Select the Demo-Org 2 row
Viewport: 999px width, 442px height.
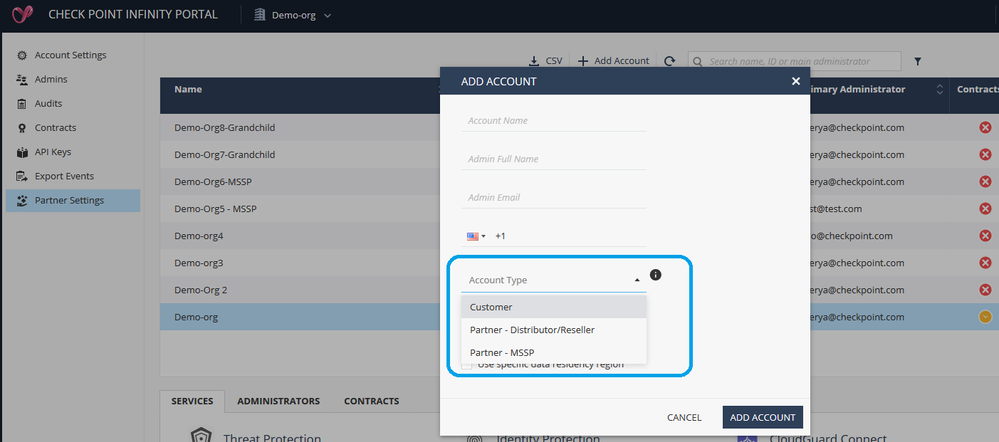300,290
